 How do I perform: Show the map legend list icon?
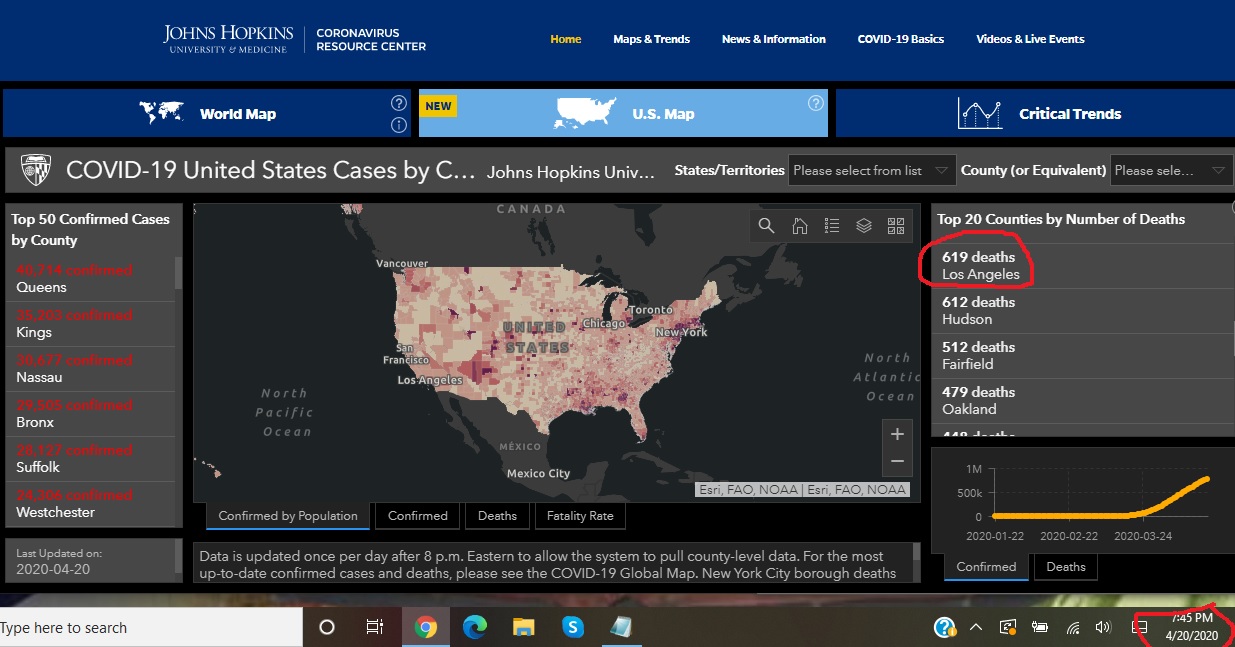point(831,226)
